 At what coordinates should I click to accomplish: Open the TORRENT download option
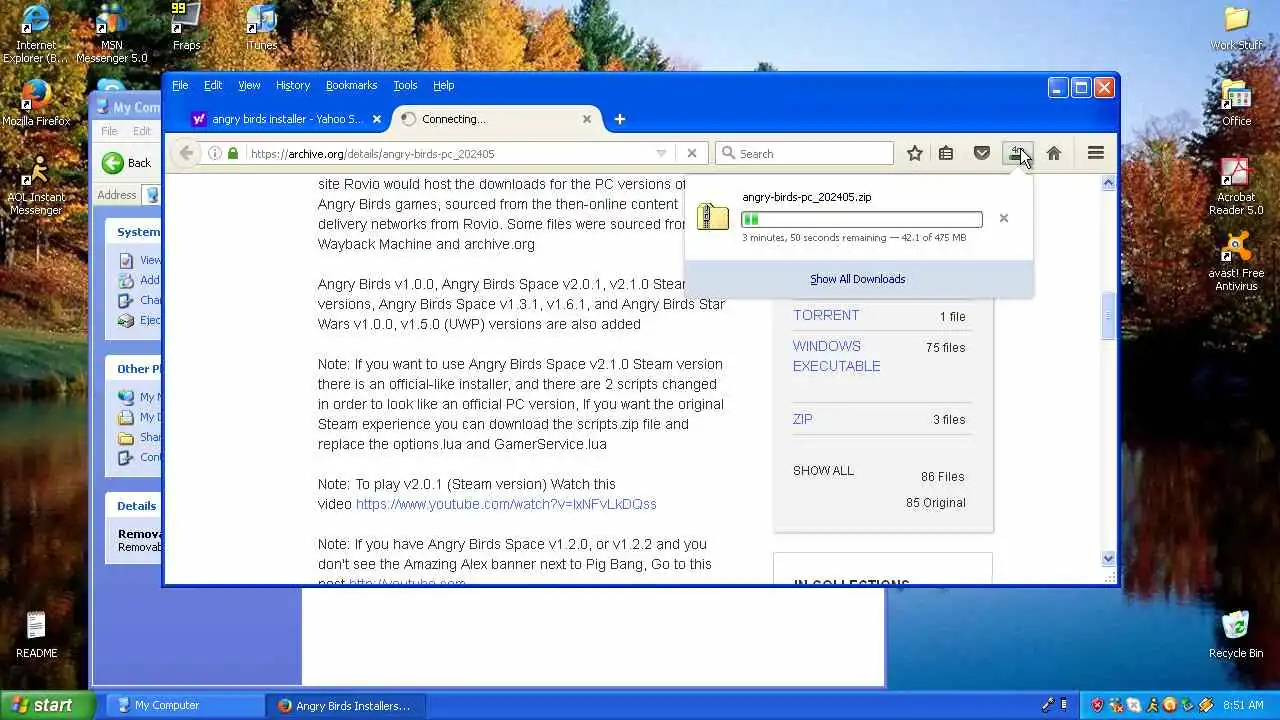(x=826, y=315)
